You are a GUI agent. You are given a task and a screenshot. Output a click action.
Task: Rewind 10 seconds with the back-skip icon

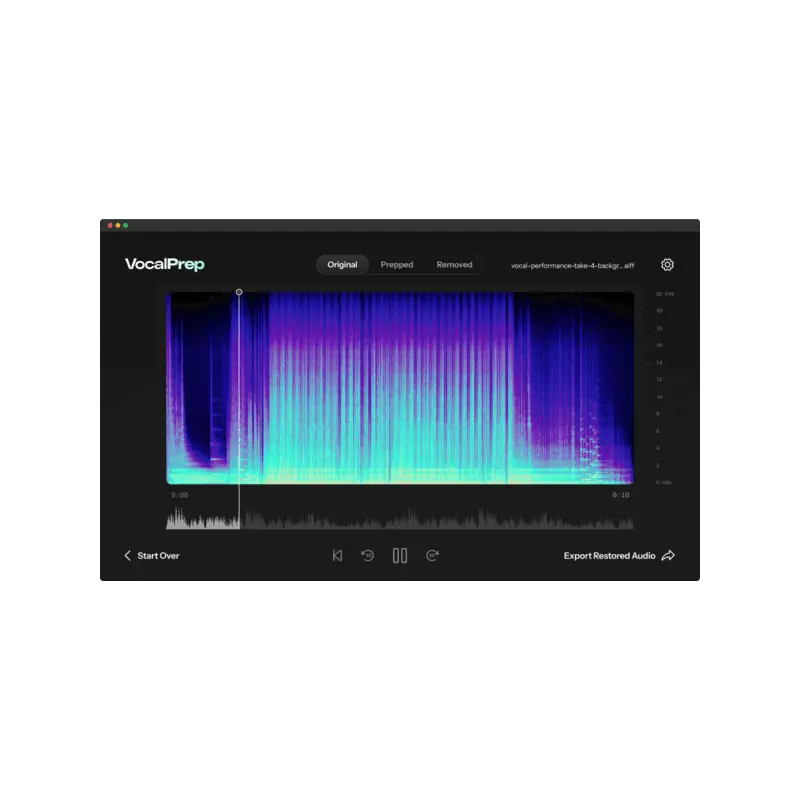point(367,555)
